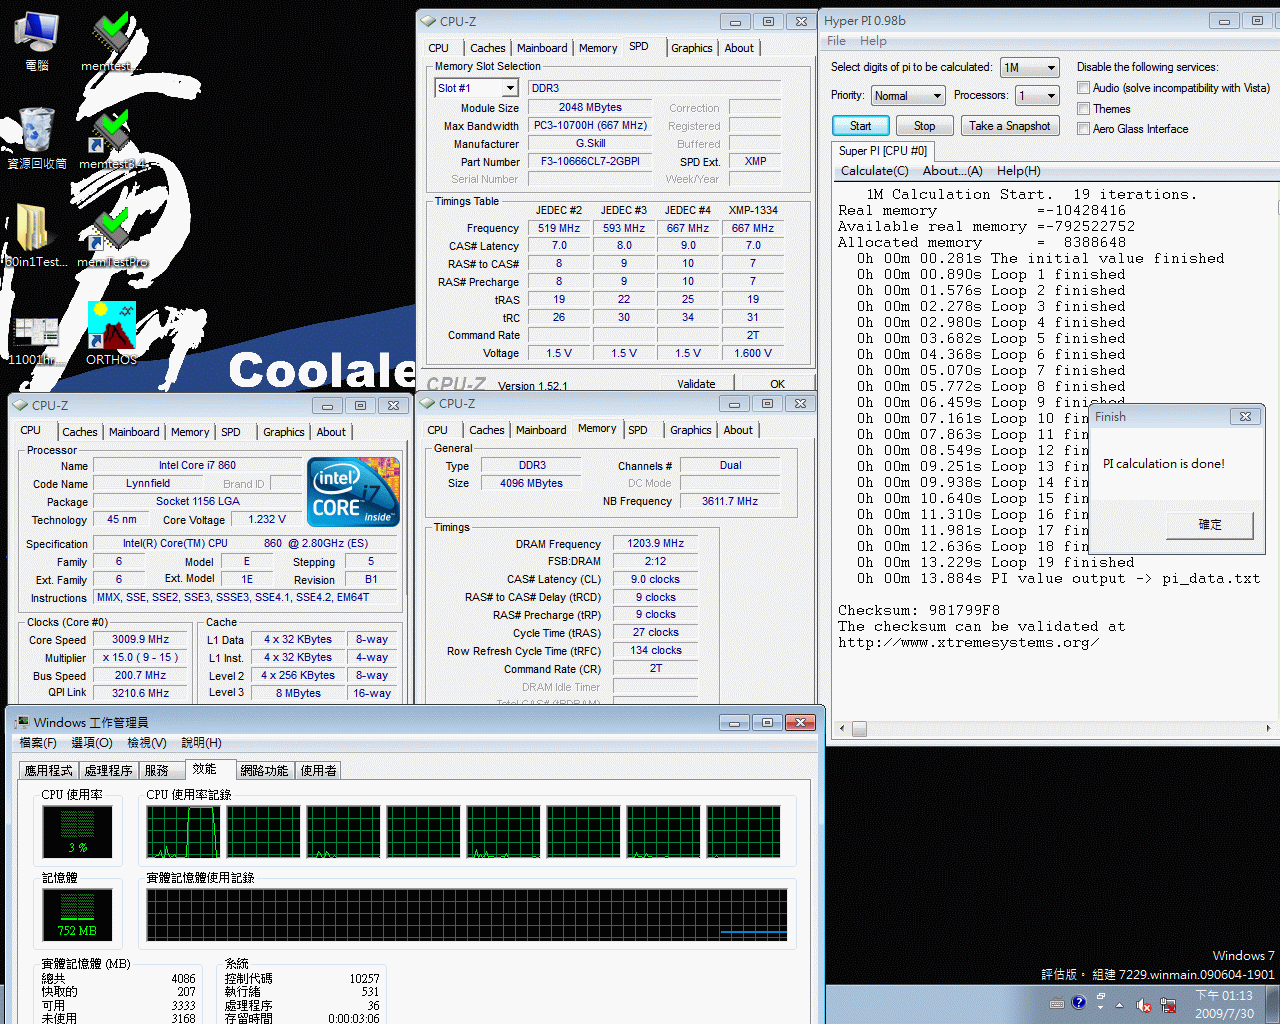Click the Part Number F3-10666CL7-2GBPI field
This screenshot has height=1024, width=1280.
pyautogui.click(x=590, y=161)
